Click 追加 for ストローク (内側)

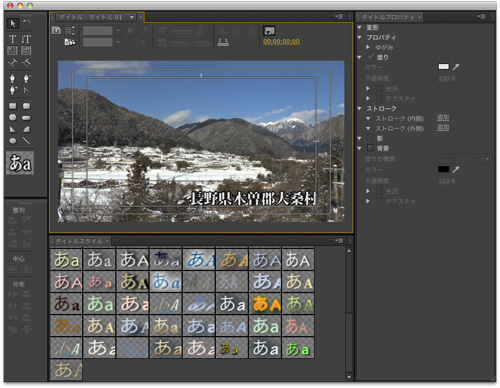click(443, 117)
